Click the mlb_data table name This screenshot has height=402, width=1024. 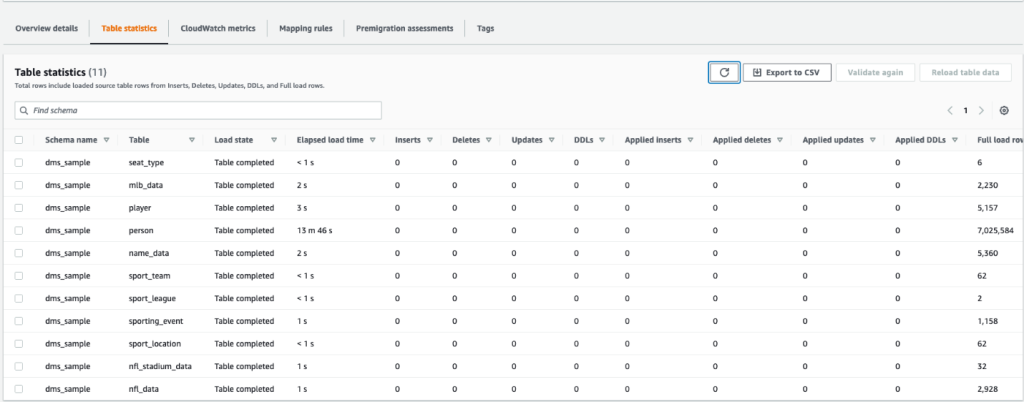click(x=146, y=185)
